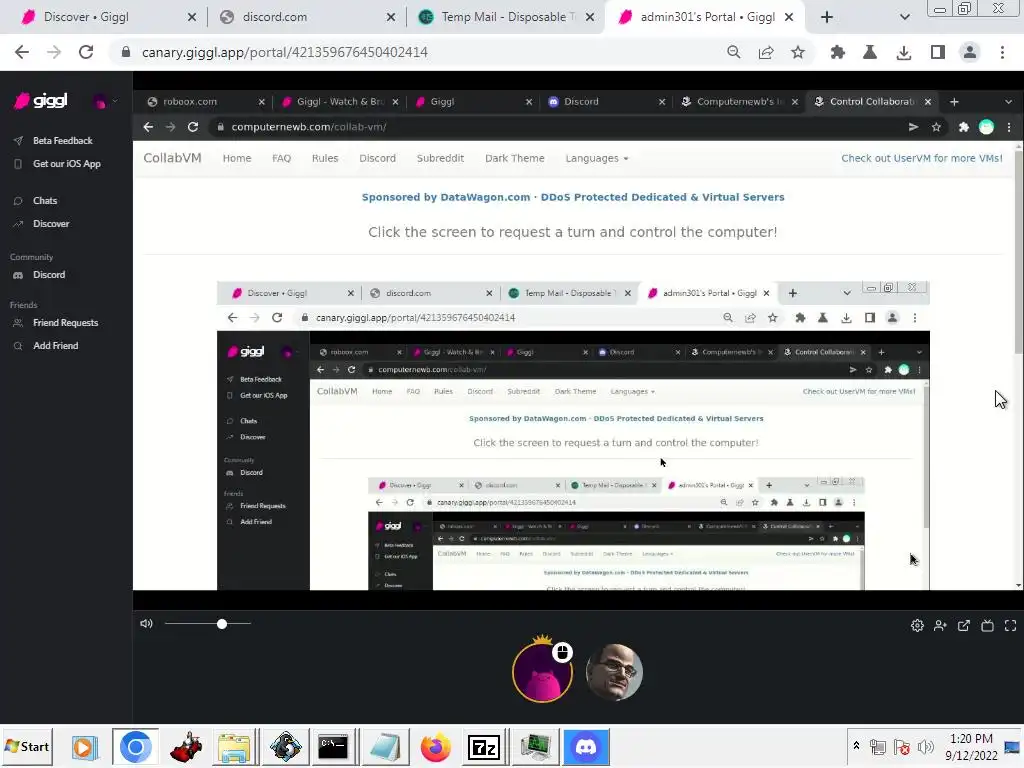Open a new tab in outer browser

coord(827,17)
